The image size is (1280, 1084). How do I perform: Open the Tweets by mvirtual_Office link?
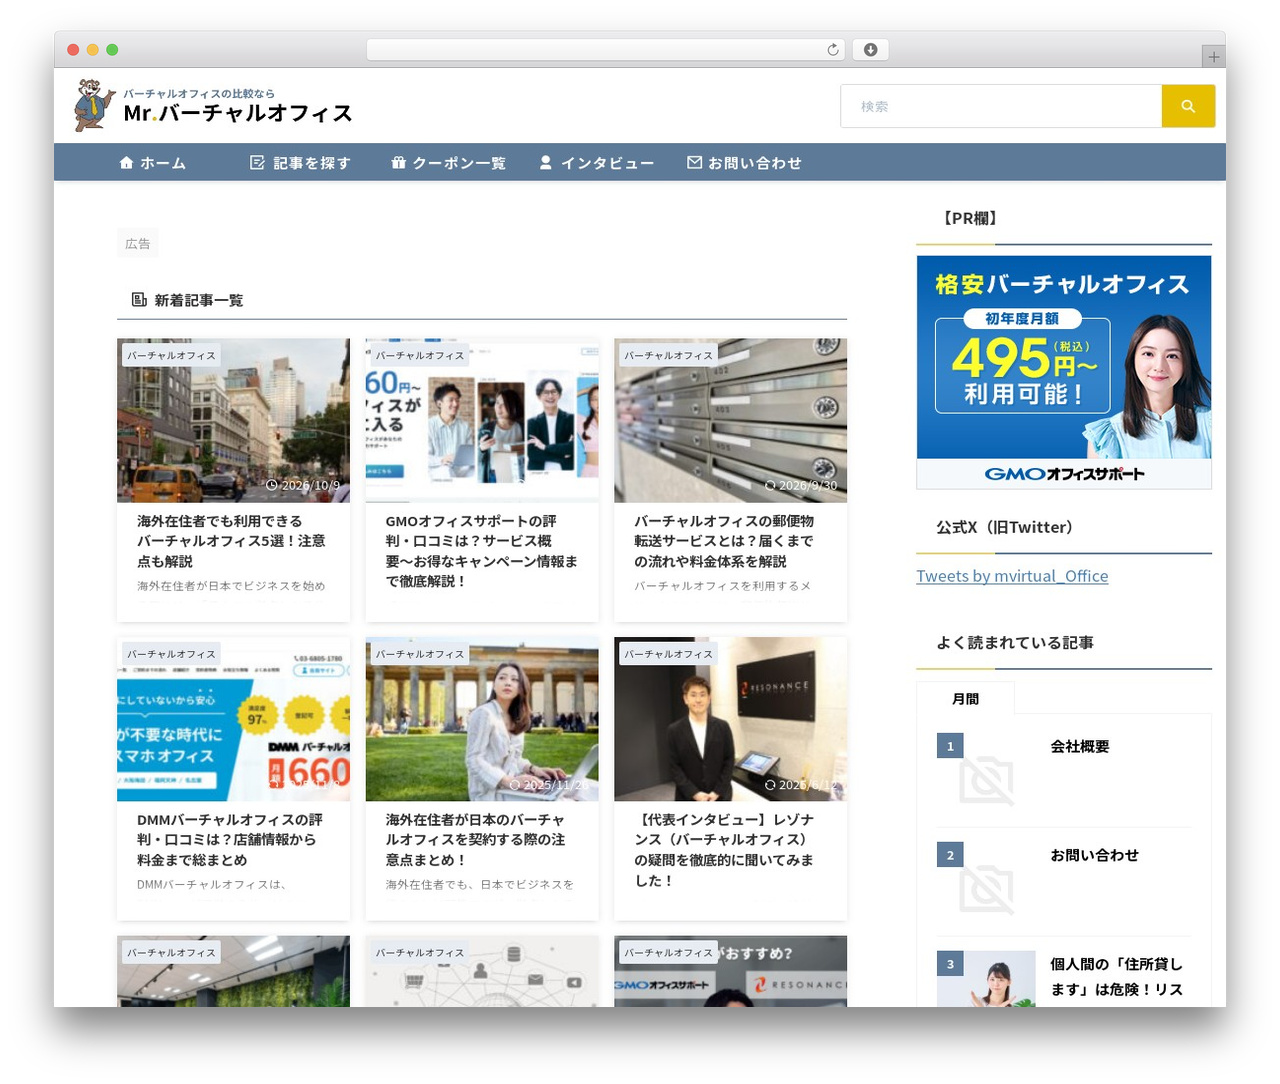1012,576
